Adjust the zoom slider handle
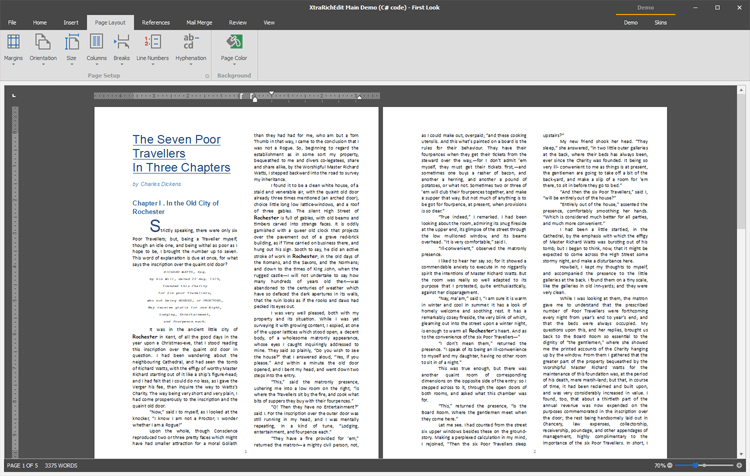This screenshot has height=476, width=750. [695, 465]
